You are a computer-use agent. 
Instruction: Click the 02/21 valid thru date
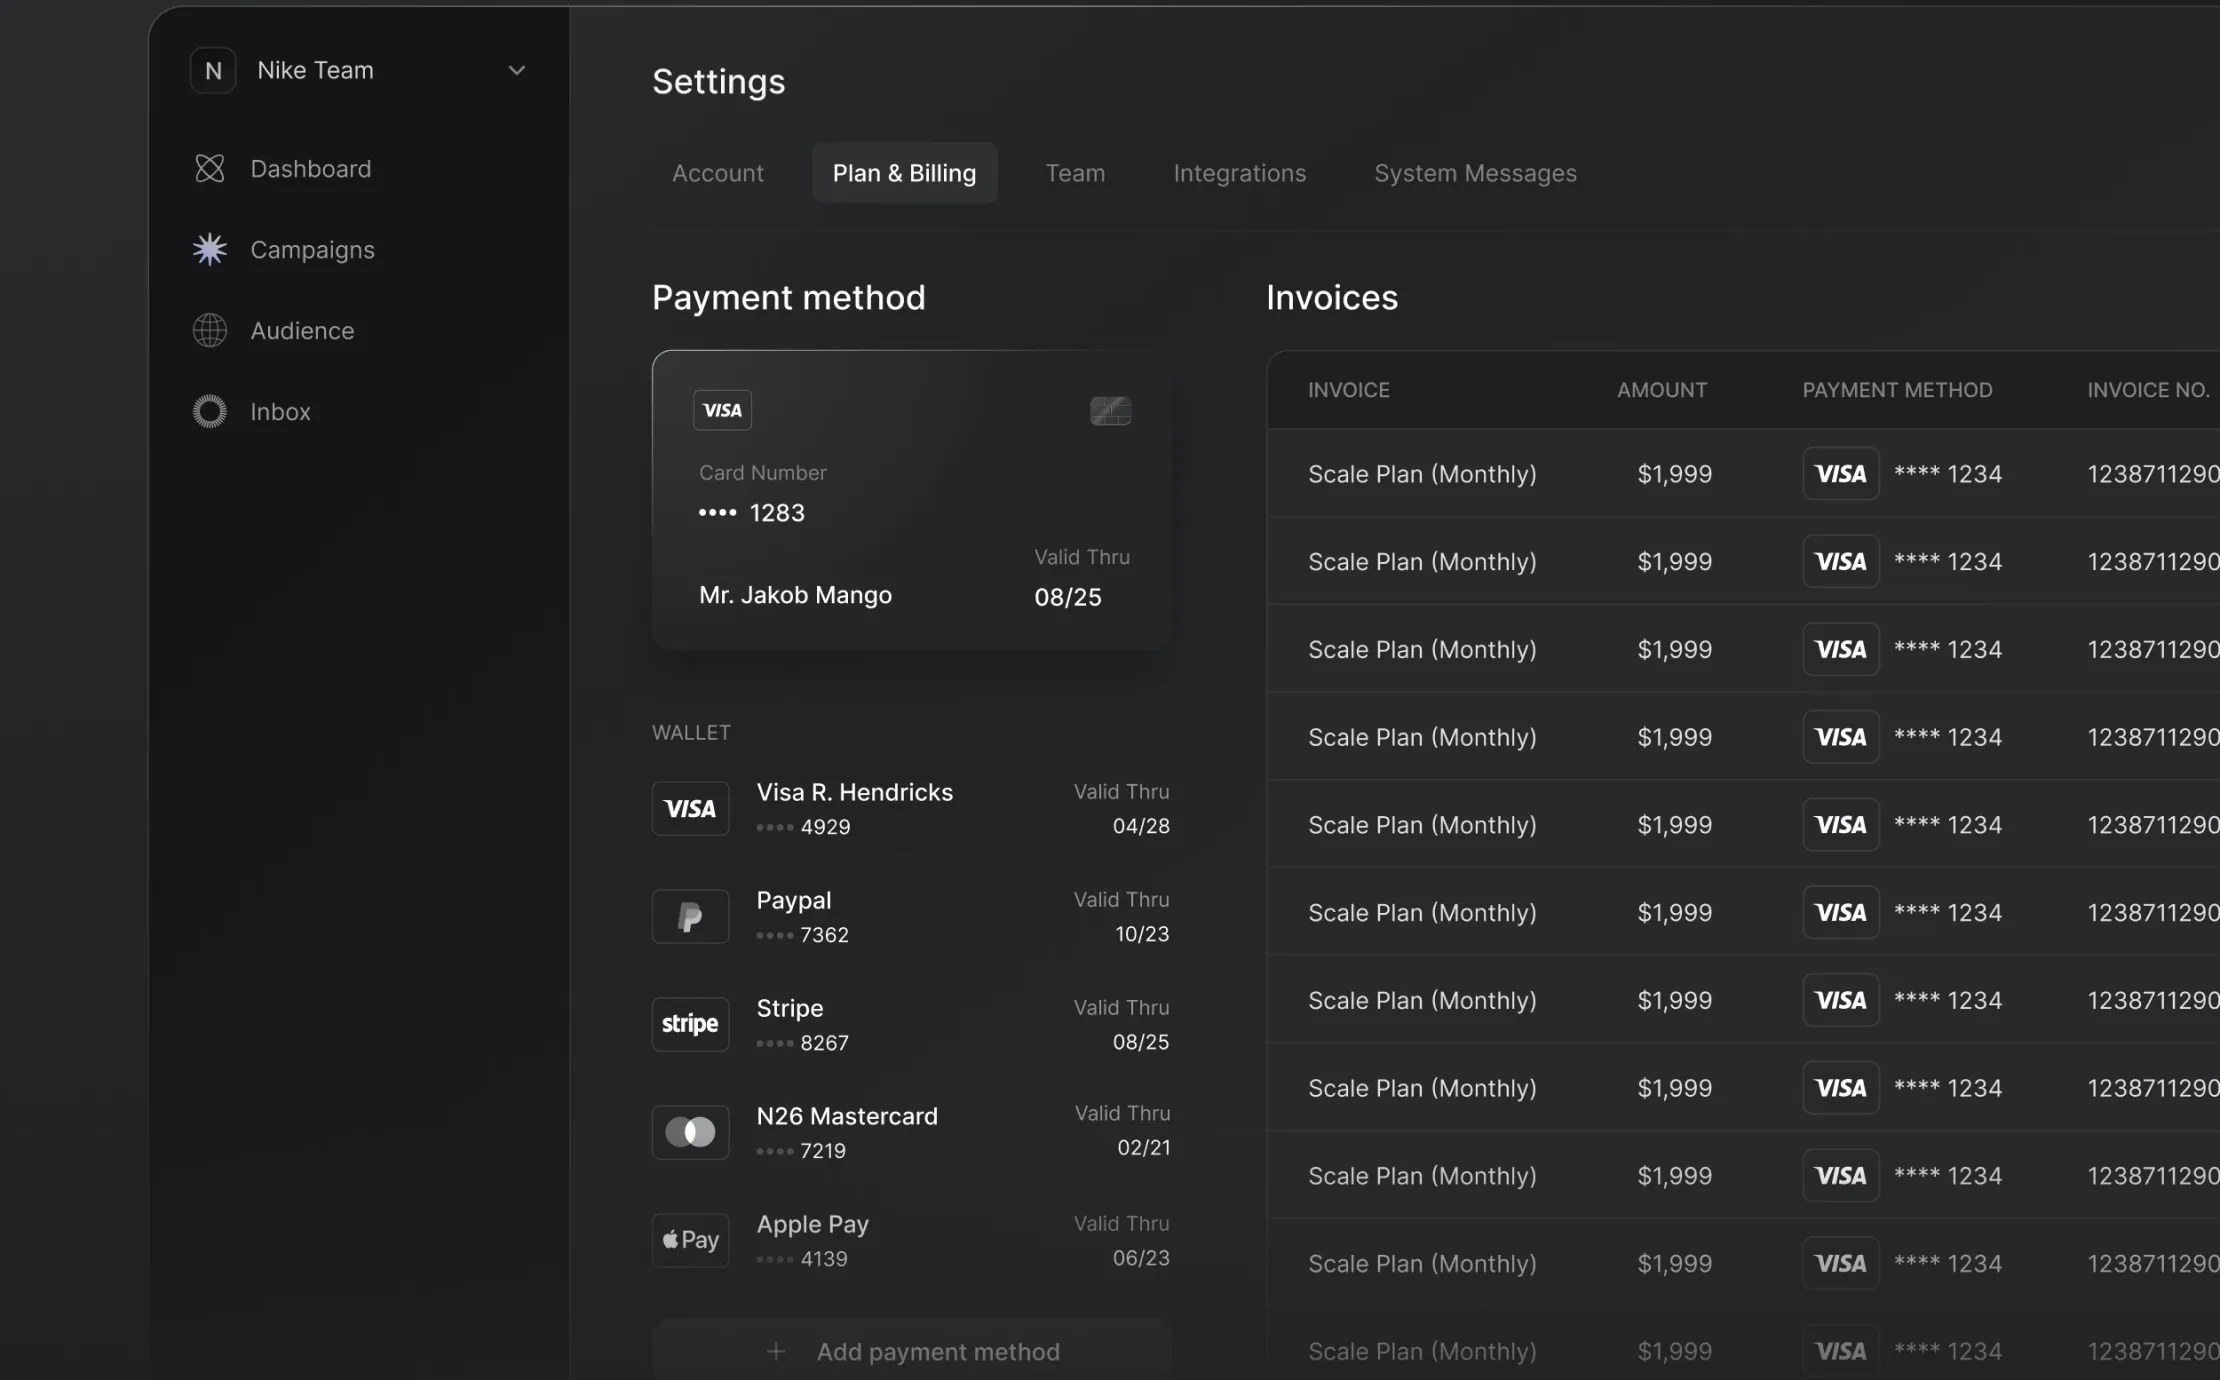pos(1144,1148)
